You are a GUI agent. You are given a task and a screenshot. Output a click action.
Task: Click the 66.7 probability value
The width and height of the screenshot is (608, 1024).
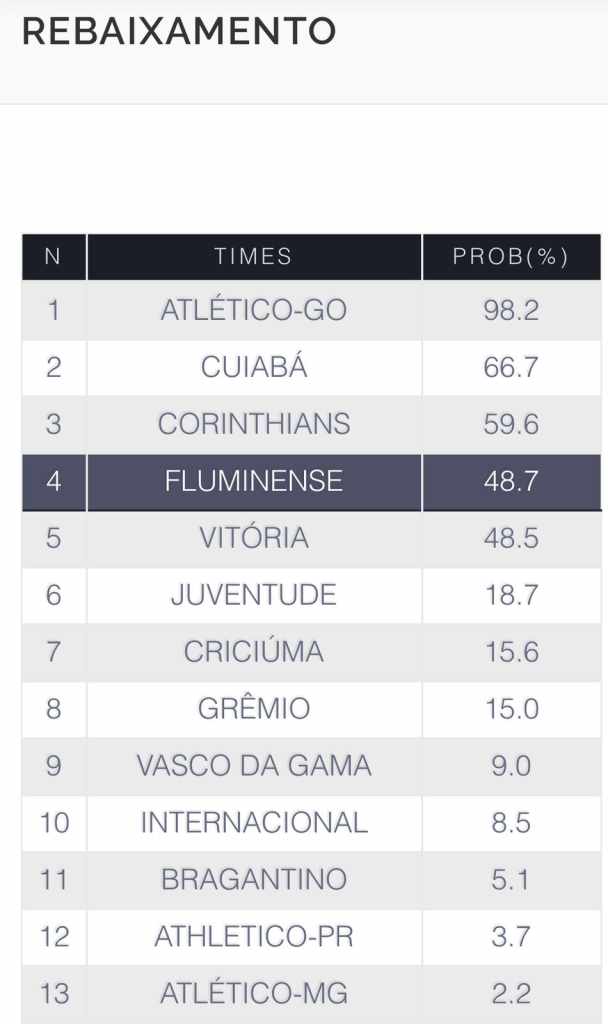point(511,367)
